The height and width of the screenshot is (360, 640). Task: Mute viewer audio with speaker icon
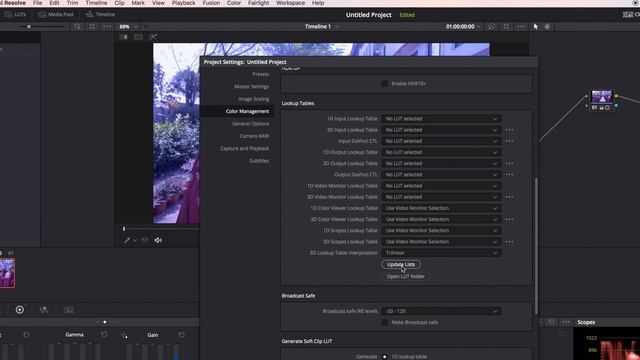158,240
